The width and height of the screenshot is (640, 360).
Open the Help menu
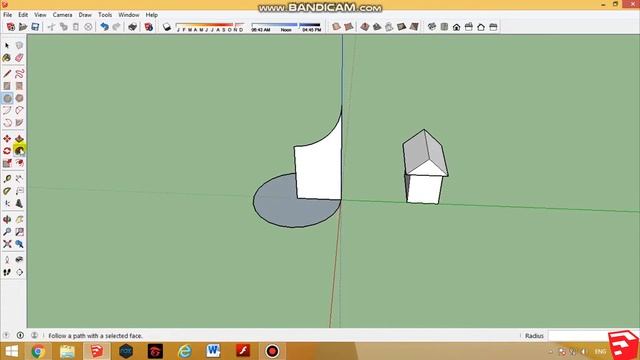(151, 15)
